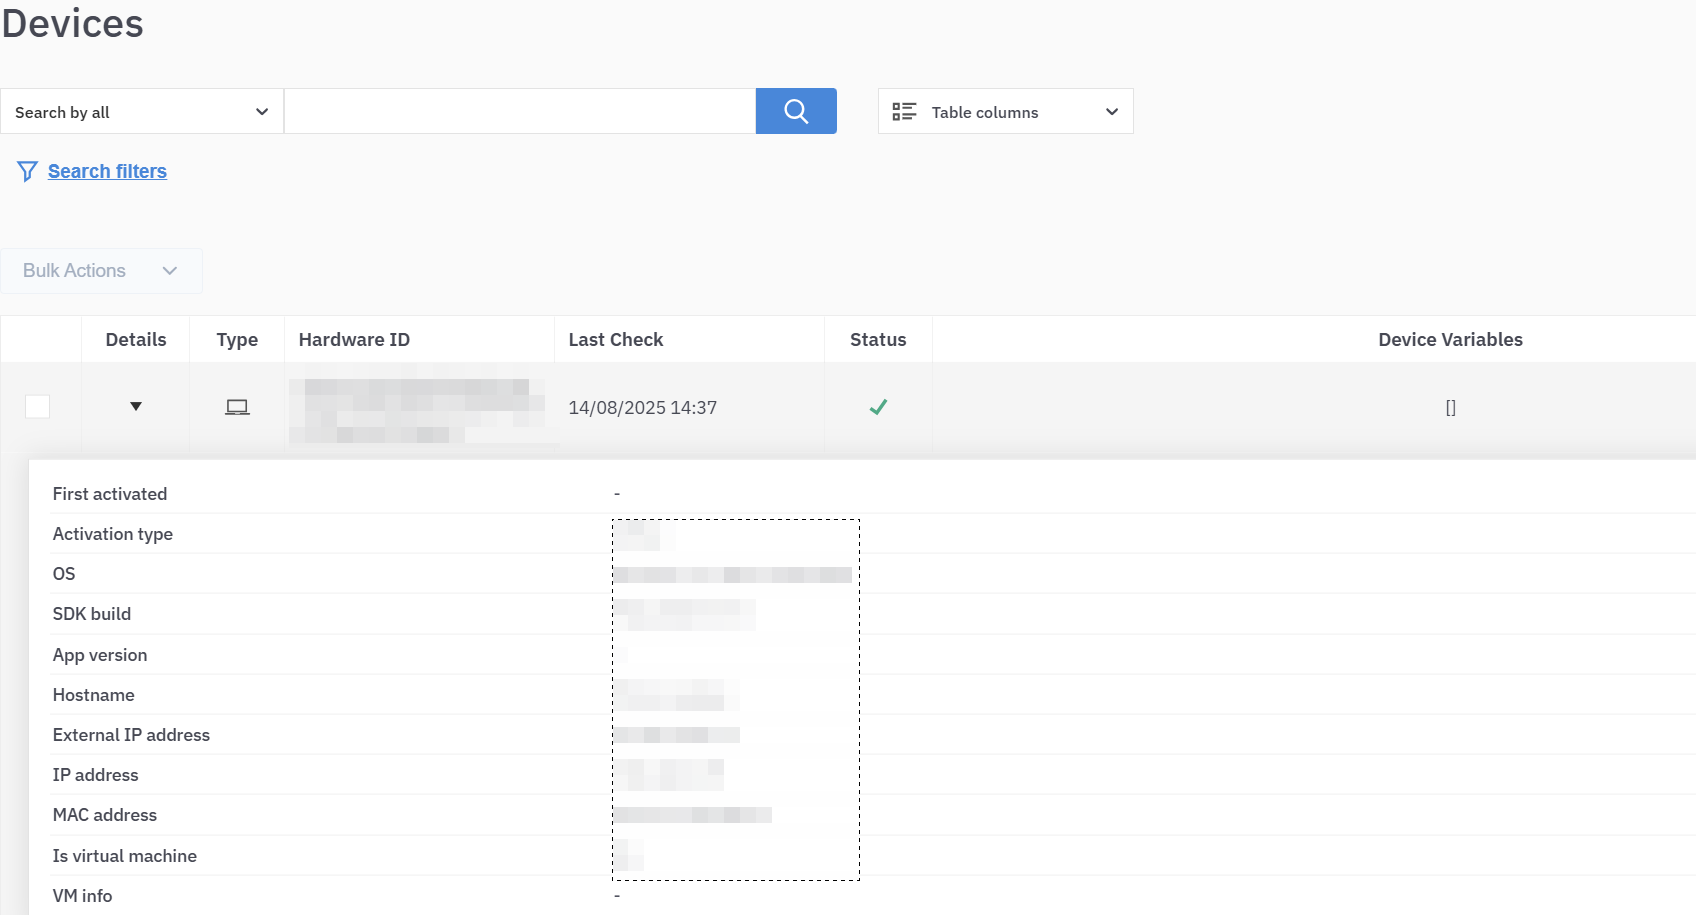
Task: Click the green status checkmark
Action: (x=878, y=407)
